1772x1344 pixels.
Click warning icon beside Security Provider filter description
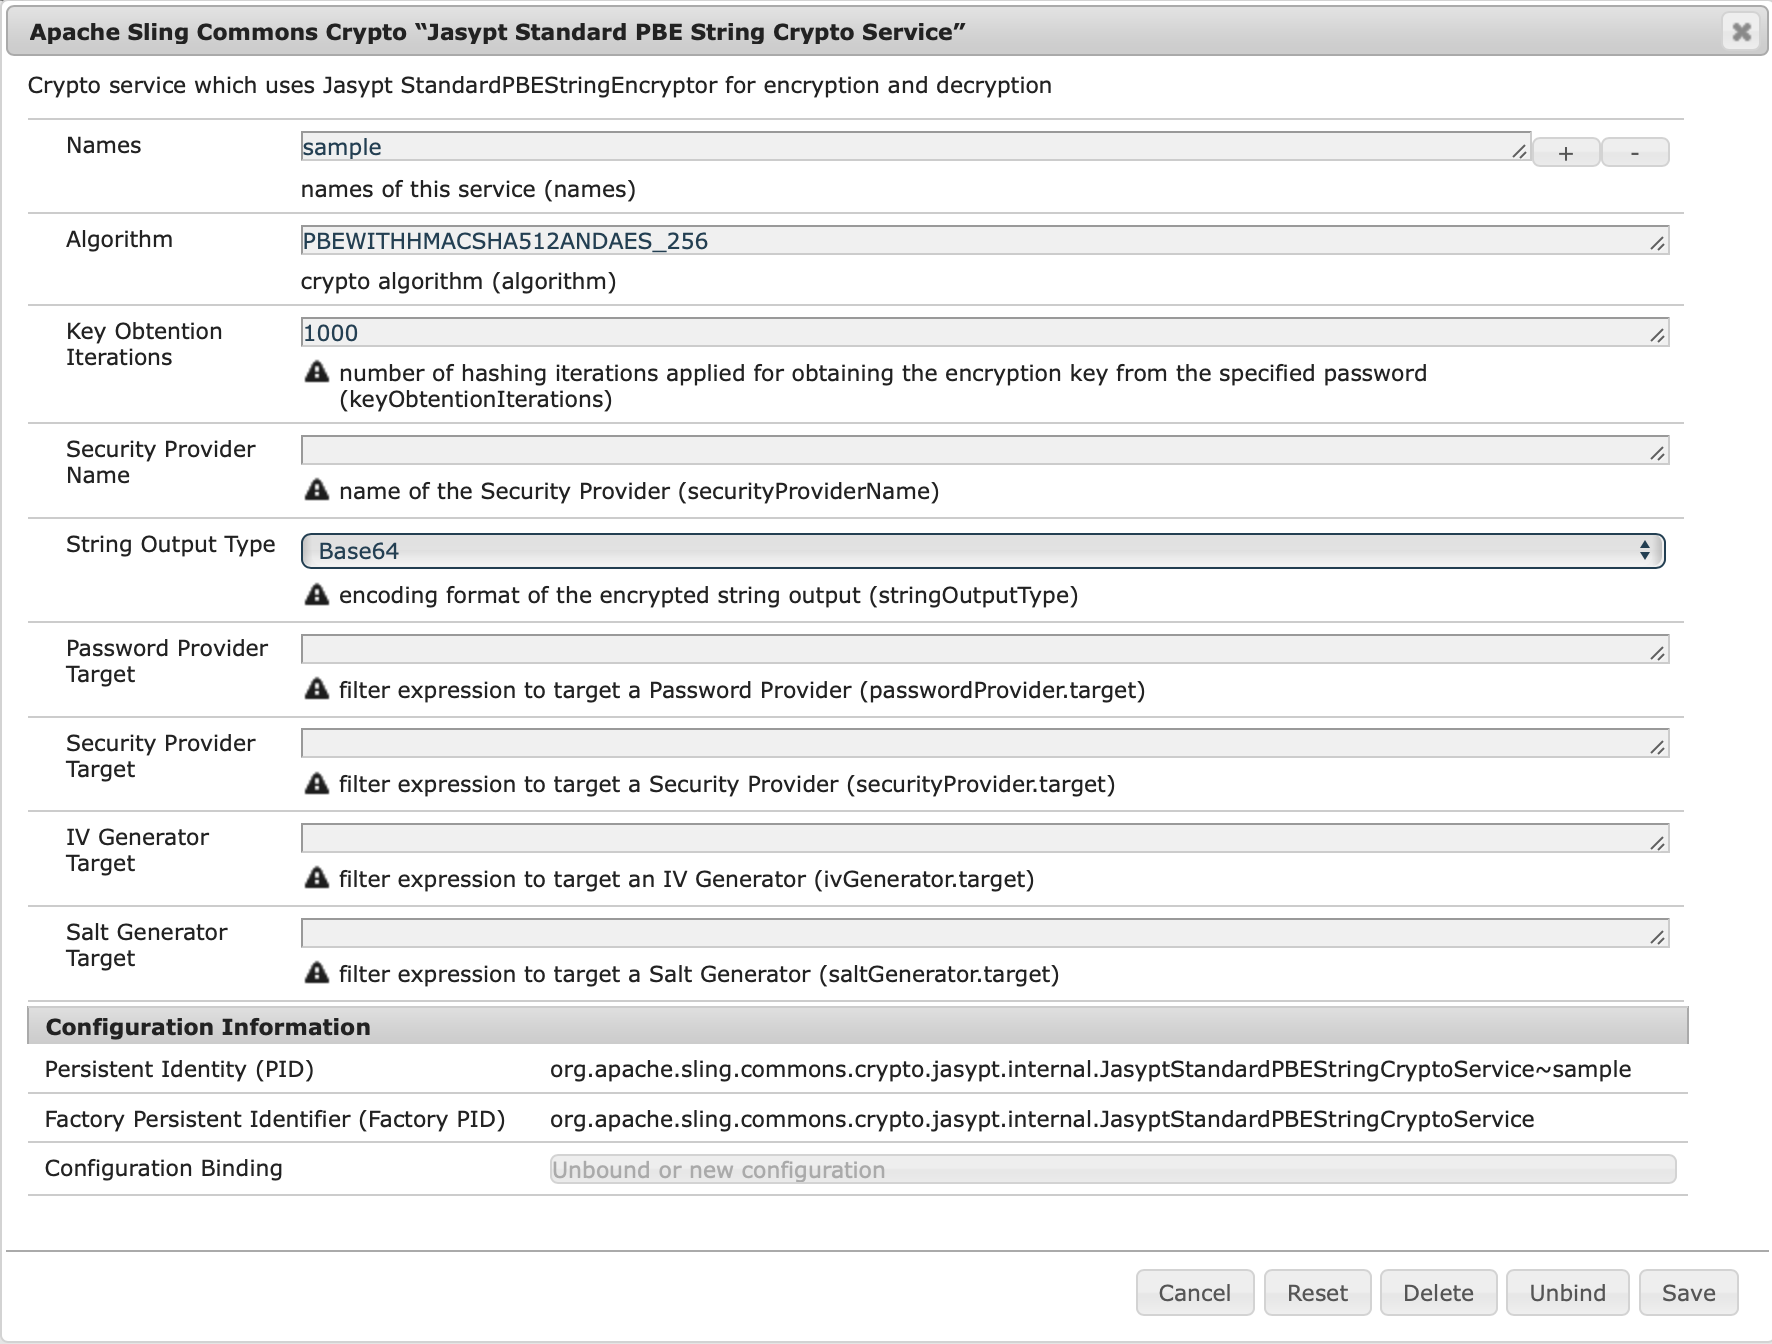316,784
